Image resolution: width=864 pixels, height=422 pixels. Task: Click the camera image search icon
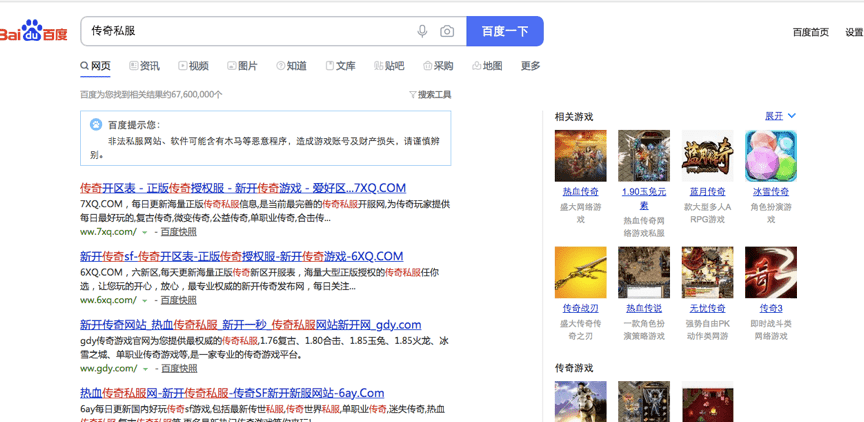[447, 31]
